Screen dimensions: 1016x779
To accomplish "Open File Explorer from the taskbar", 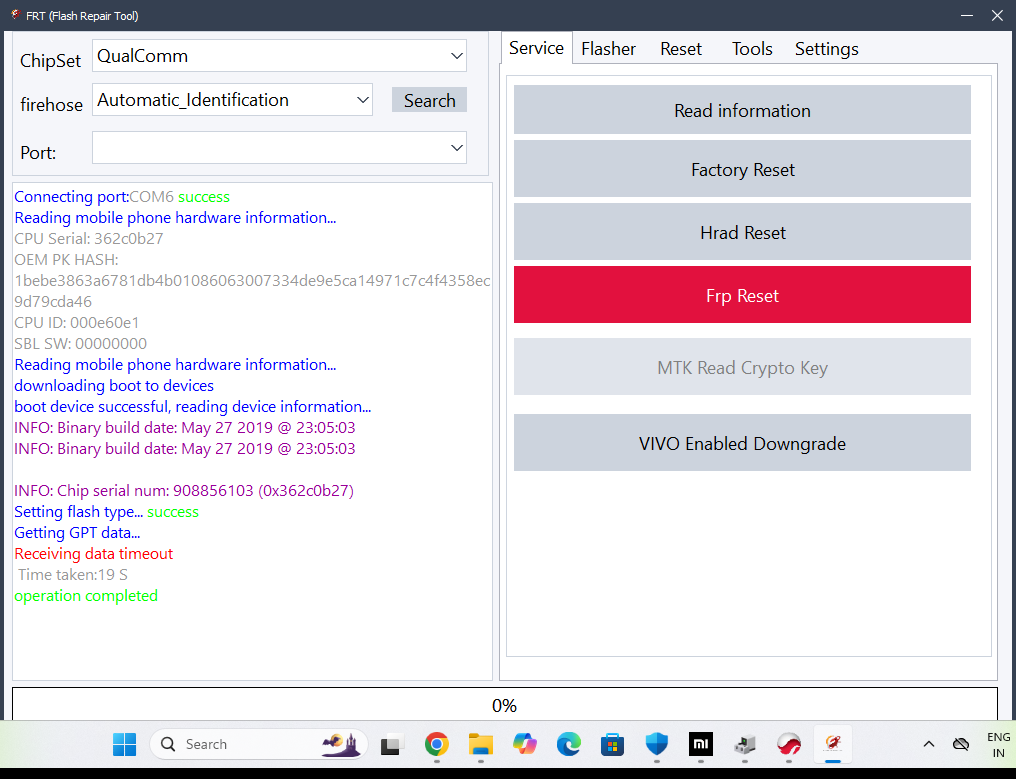I will 481,744.
